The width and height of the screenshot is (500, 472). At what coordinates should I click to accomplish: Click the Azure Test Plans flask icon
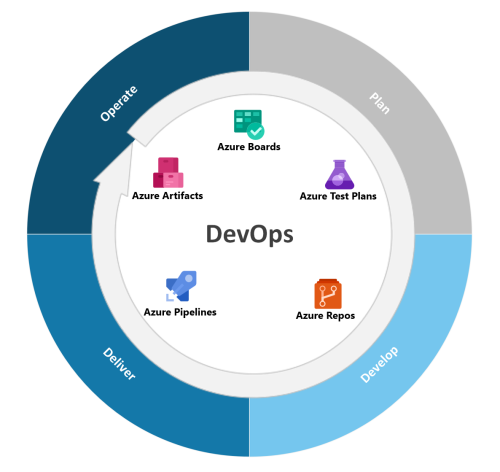(339, 174)
